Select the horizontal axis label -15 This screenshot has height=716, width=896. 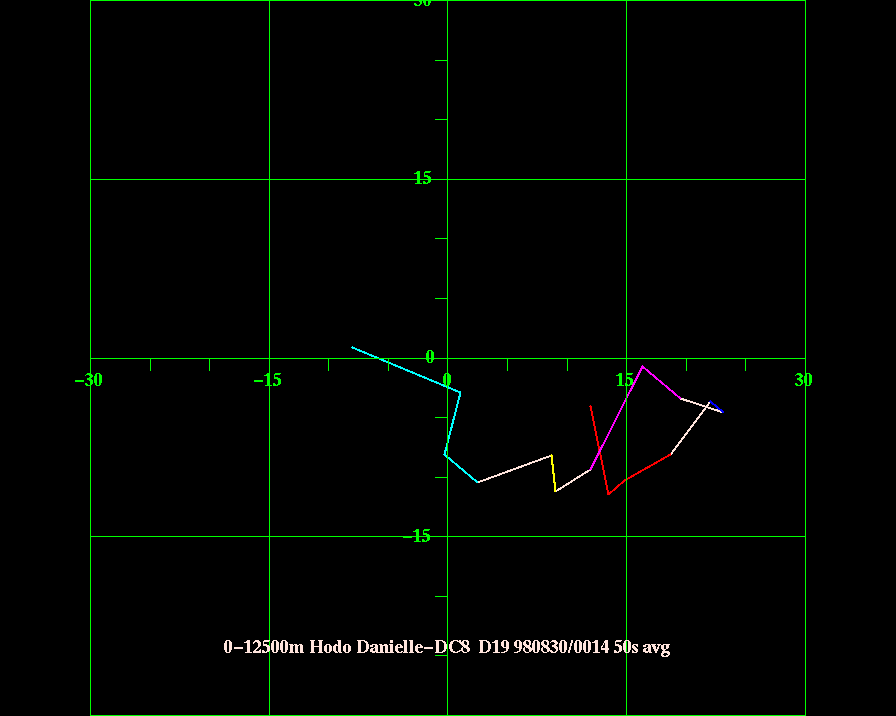coord(267,379)
